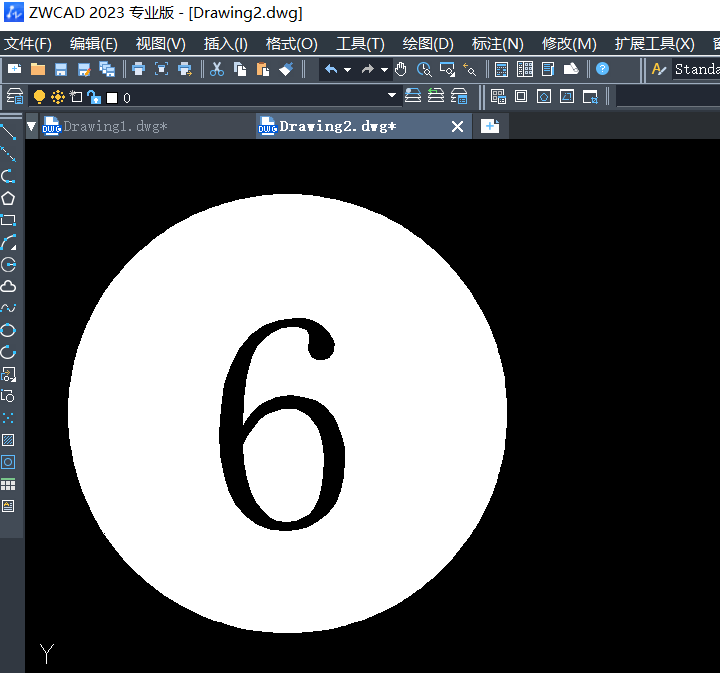
Task: Click the Cut scissors icon
Action: 217,69
